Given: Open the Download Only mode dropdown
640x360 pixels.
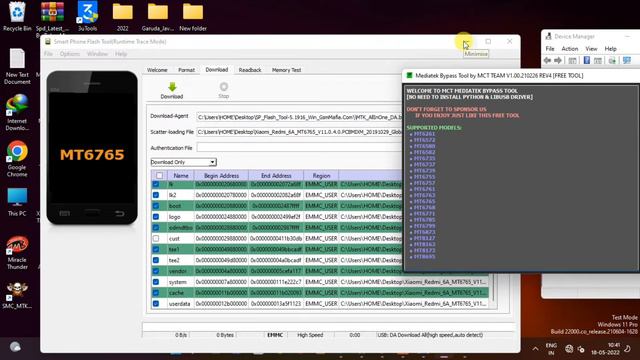Looking at the screenshot, I should [x=183, y=162].
